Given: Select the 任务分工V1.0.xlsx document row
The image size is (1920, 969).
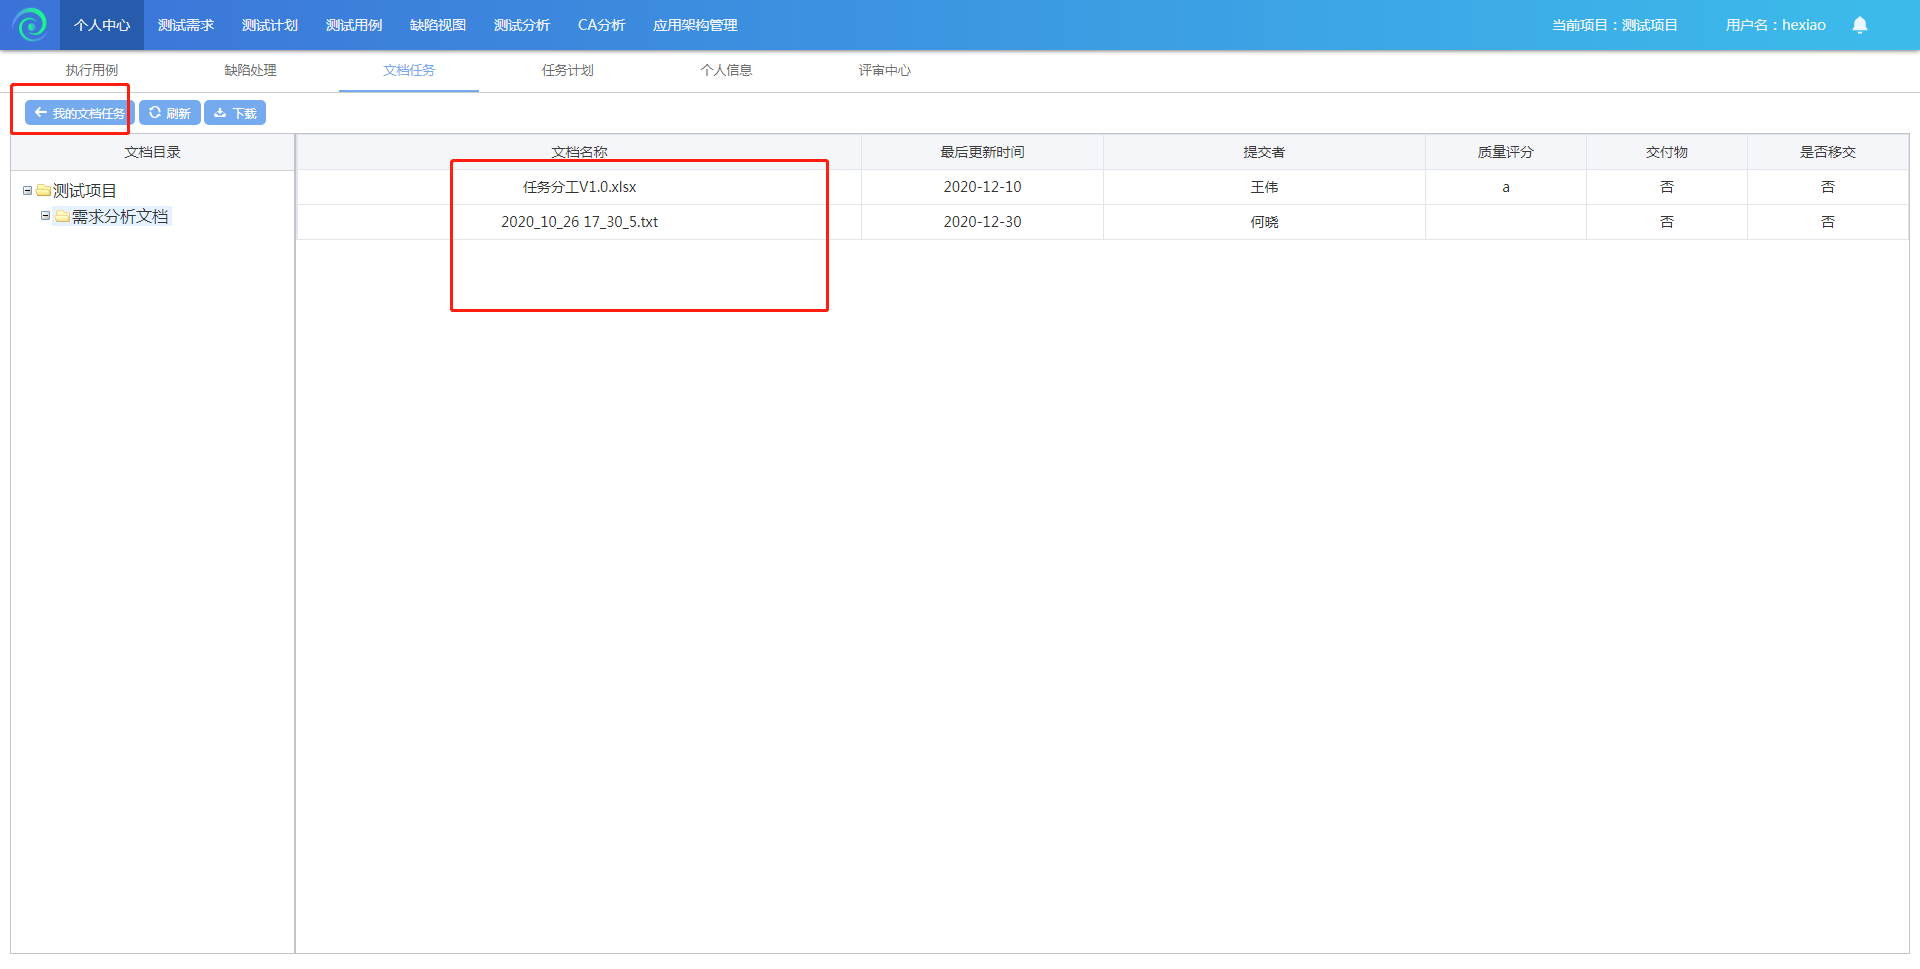Looking at the screenshot, I should 579,187.
